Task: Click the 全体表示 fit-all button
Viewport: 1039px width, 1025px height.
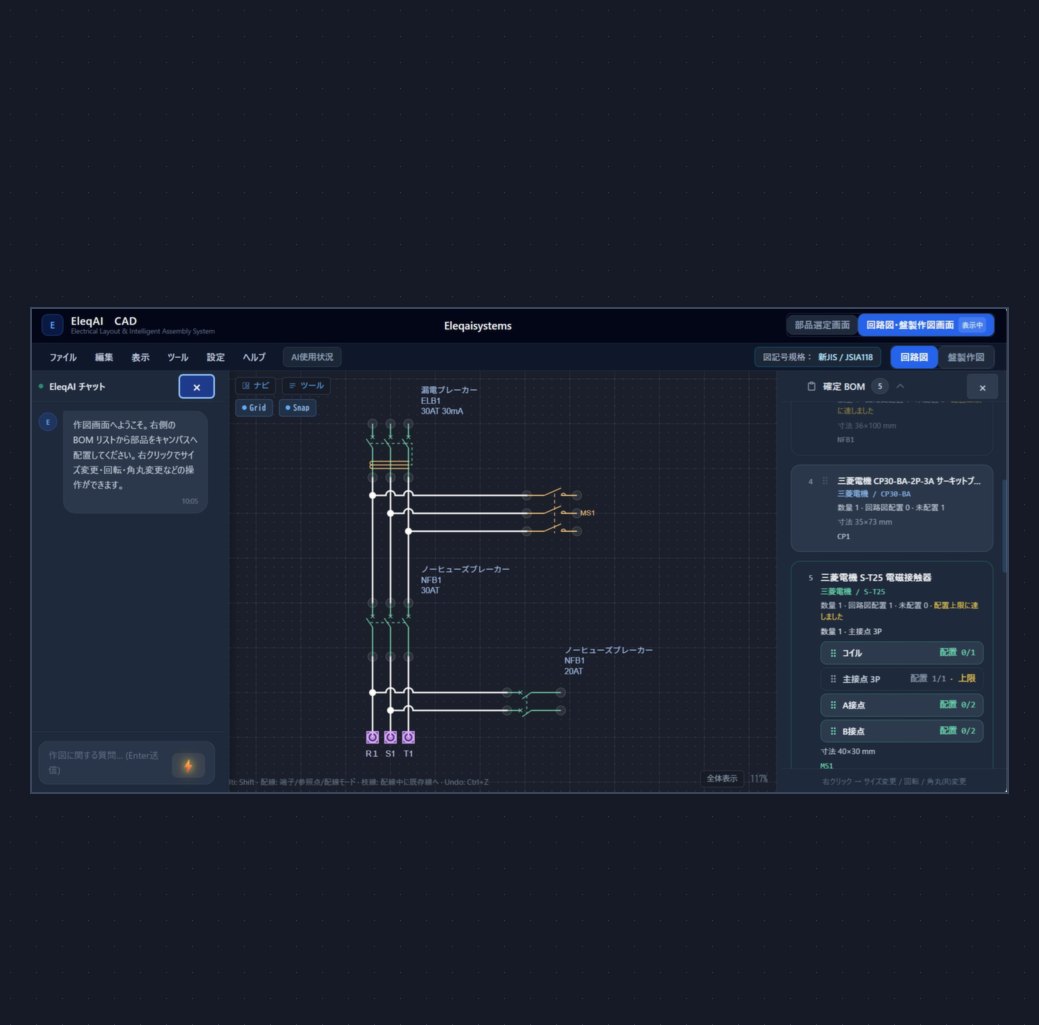Action: (722, 779)
